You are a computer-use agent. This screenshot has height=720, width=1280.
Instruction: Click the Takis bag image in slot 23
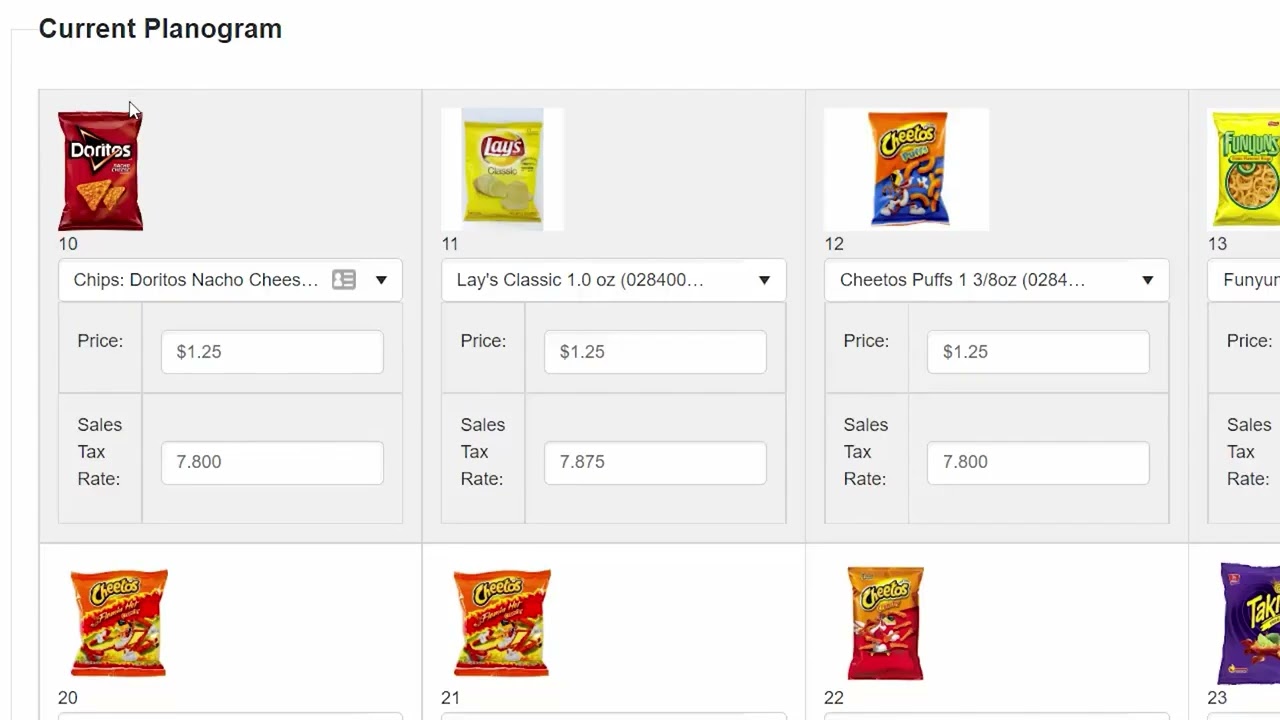pyautogui.click(x=1250, y=622)
